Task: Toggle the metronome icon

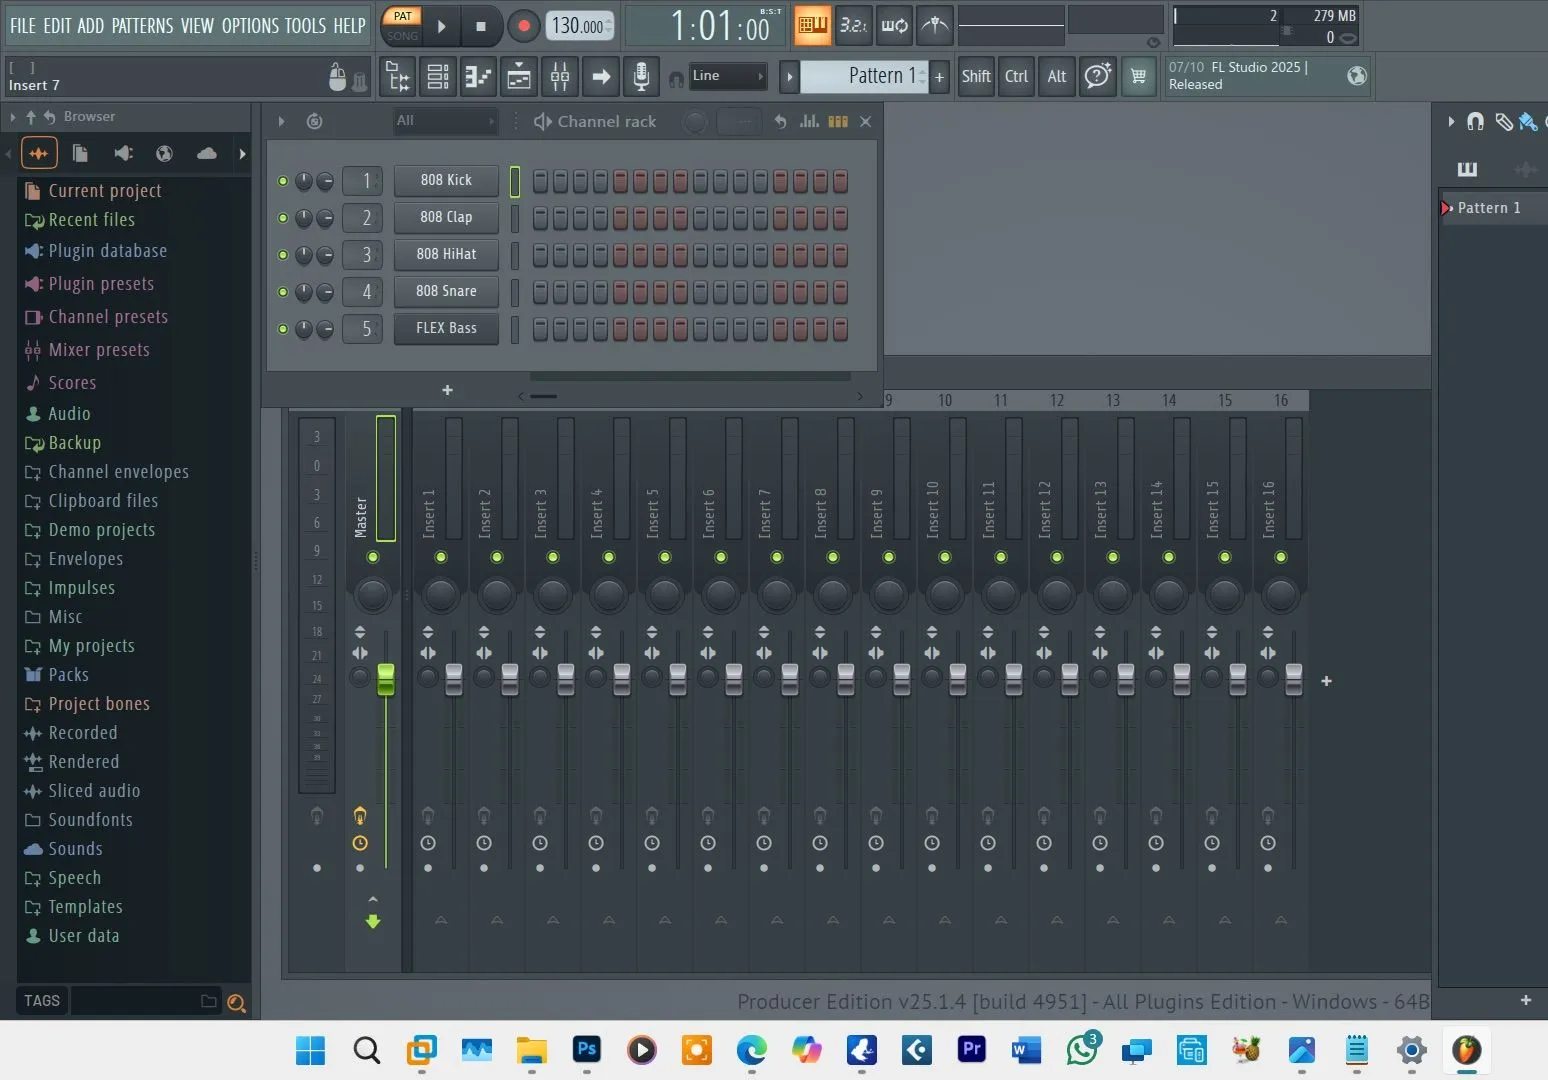Action: pos(935,25)
